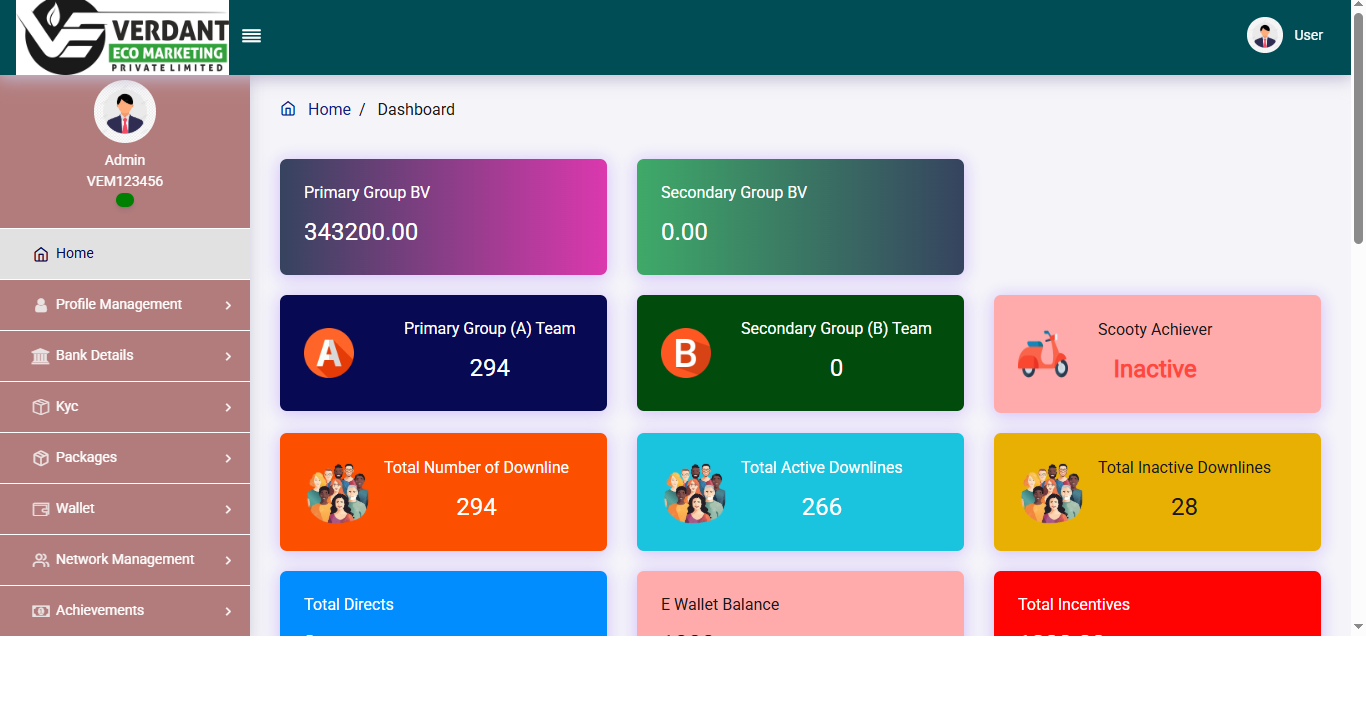Open the User avatar menu in the top bar

click(x=1264, y=34)
